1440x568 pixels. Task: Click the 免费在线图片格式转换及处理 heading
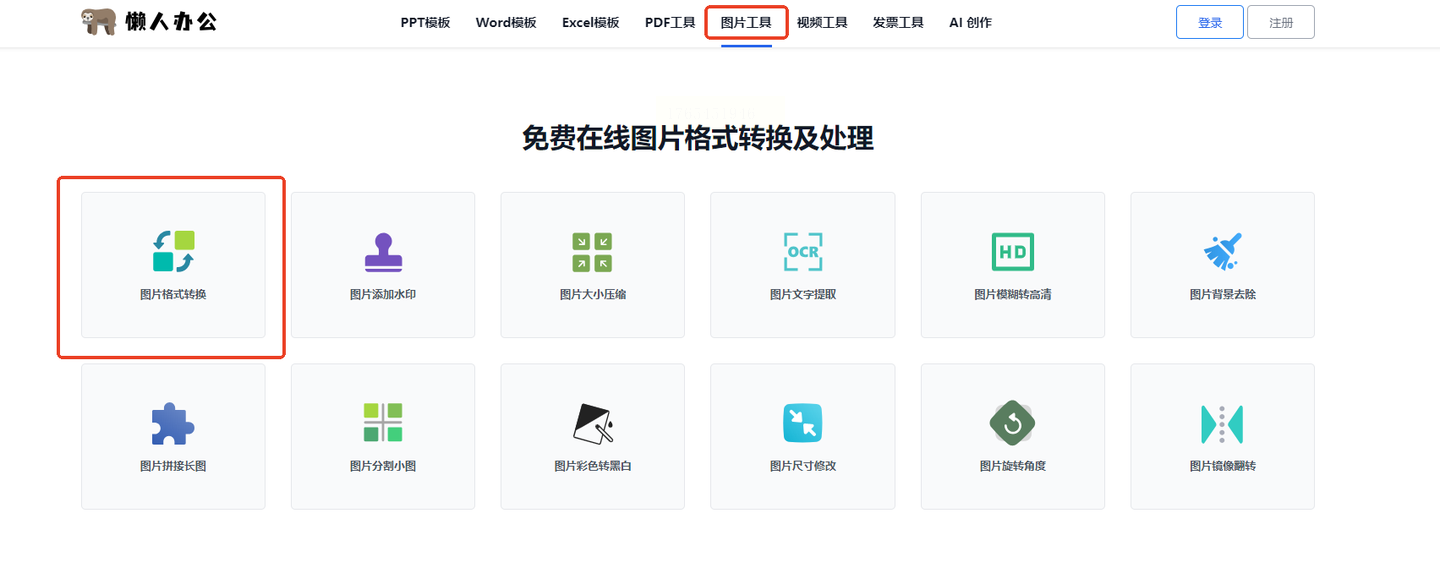click(698, 138)
